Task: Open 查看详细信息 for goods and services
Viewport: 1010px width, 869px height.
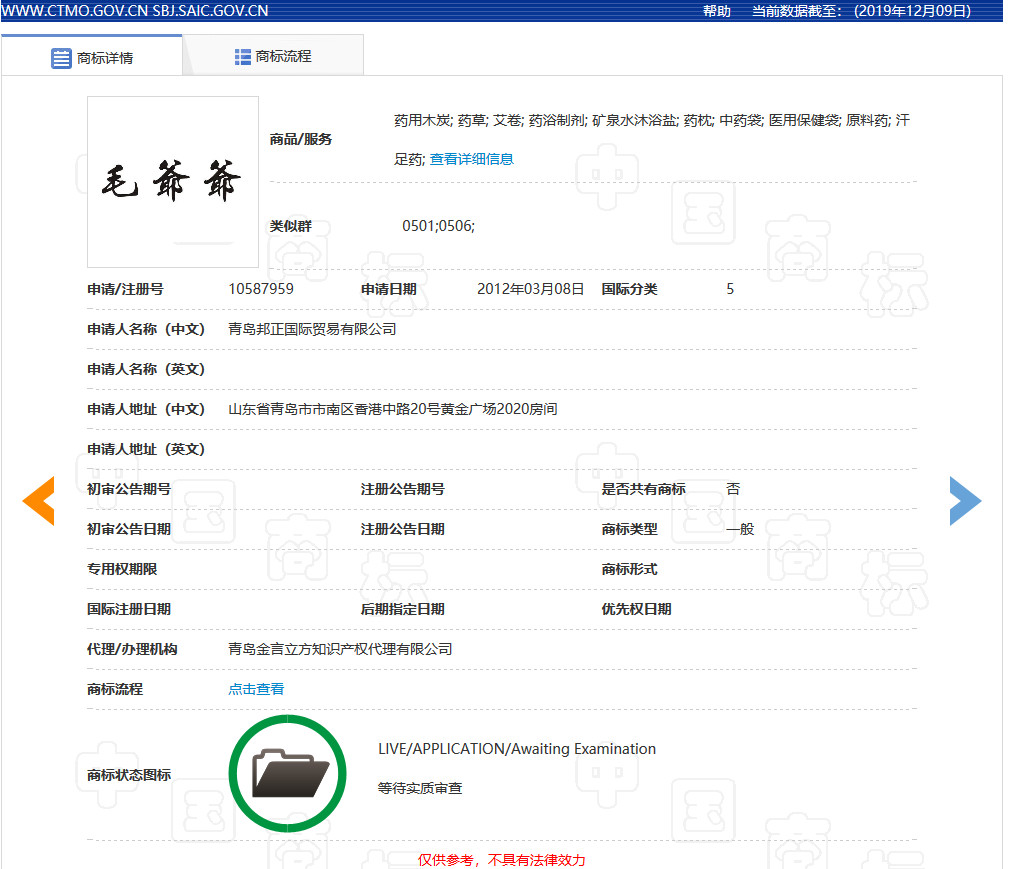Action: point(472,159)
